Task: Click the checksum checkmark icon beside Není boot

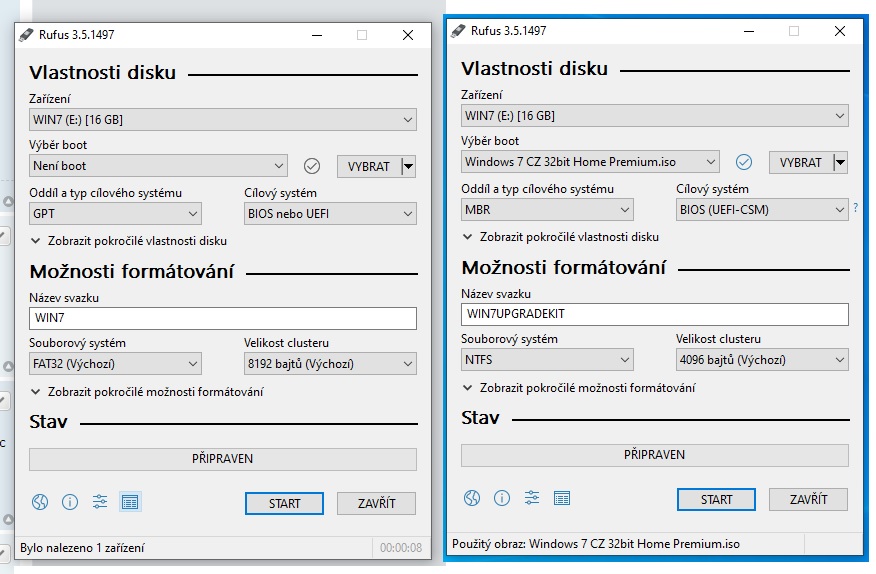Action: point(312,166)
